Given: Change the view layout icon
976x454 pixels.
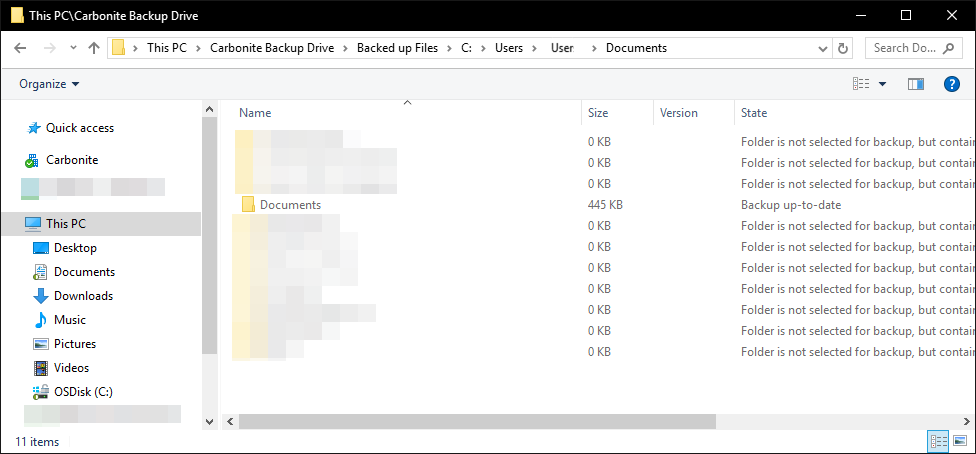Looking at the screenshot, I should 861,83.
